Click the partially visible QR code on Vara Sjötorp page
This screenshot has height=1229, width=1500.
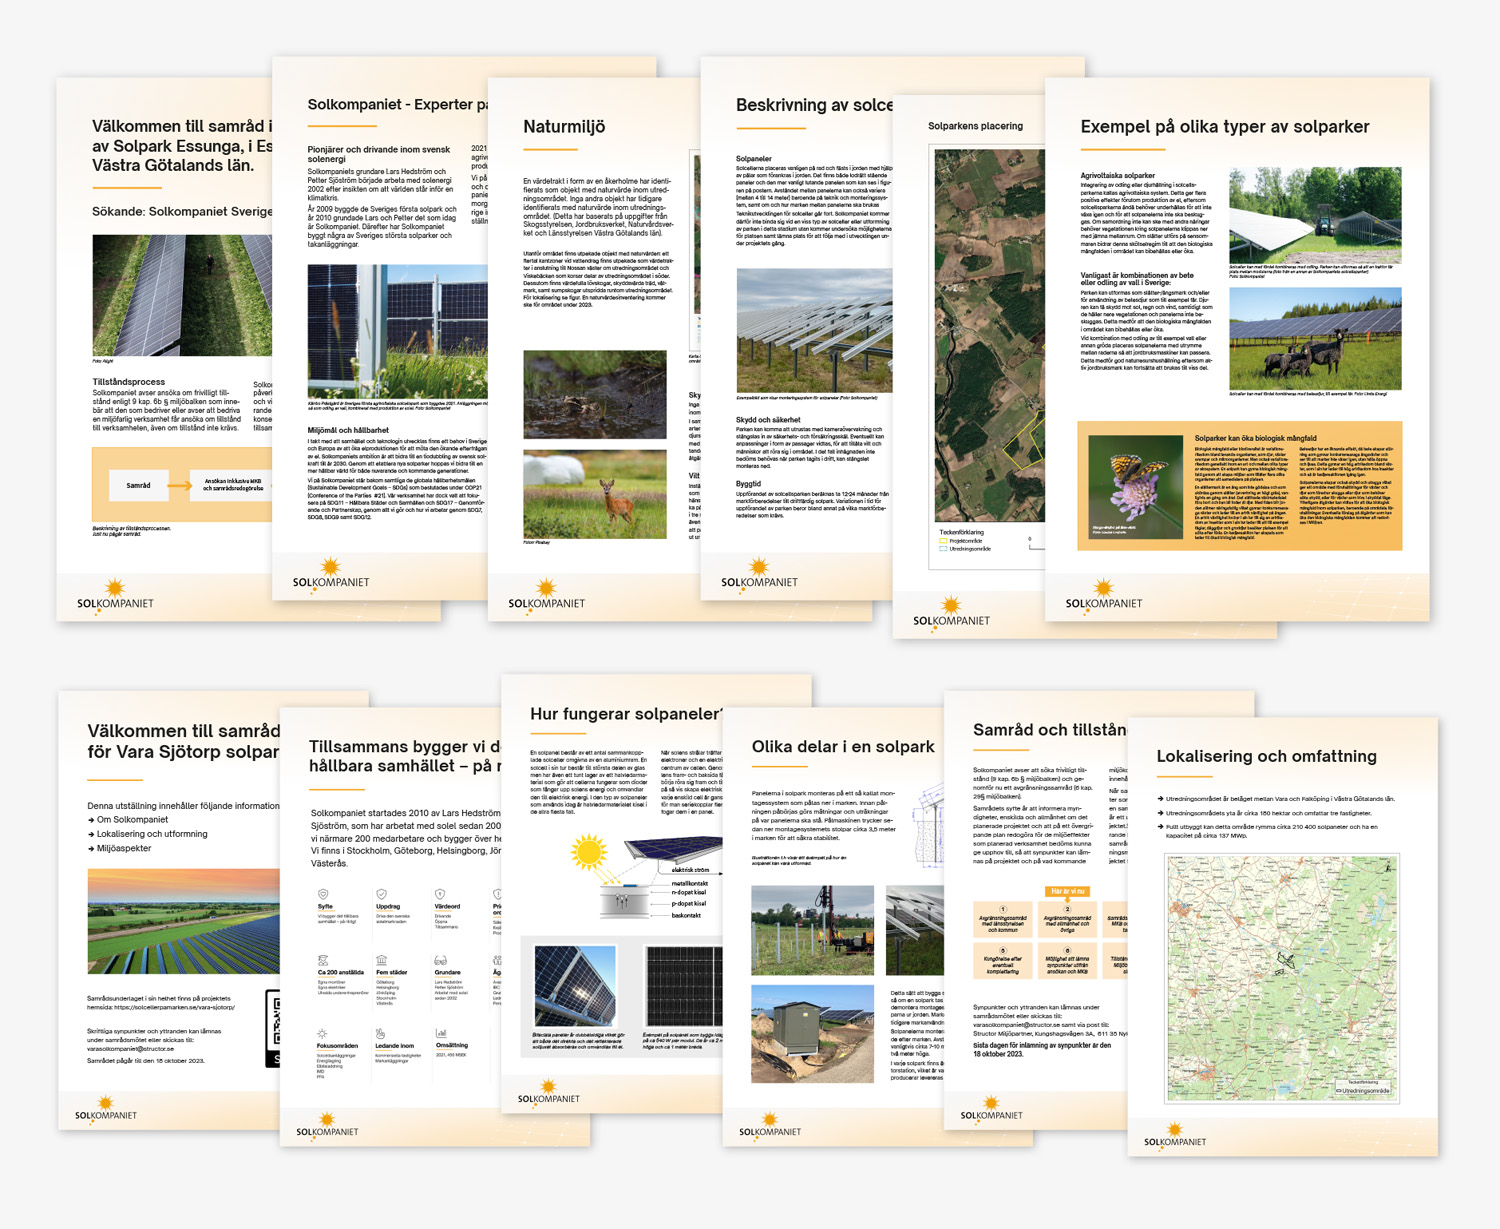tap(273, 1028)
